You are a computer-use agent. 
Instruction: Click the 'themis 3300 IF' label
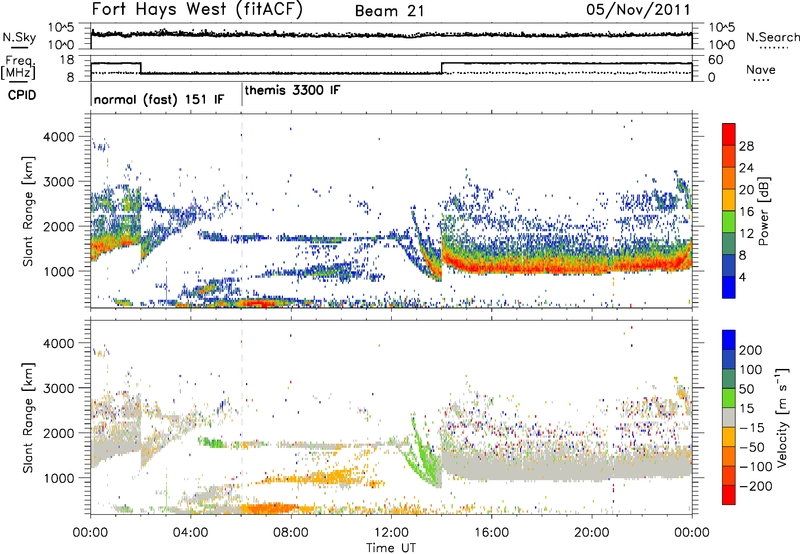292,90
